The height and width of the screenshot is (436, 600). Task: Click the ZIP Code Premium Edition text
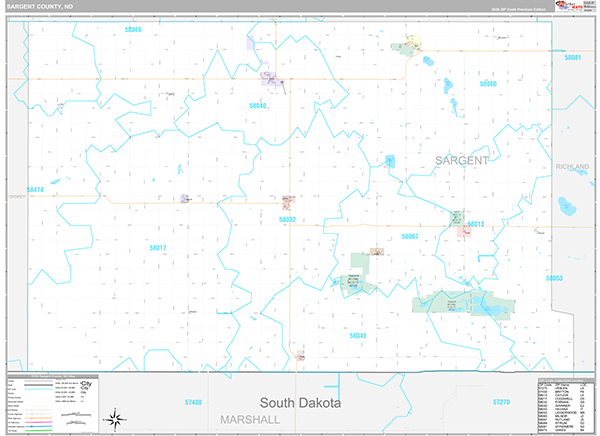(x=518, y=9)
